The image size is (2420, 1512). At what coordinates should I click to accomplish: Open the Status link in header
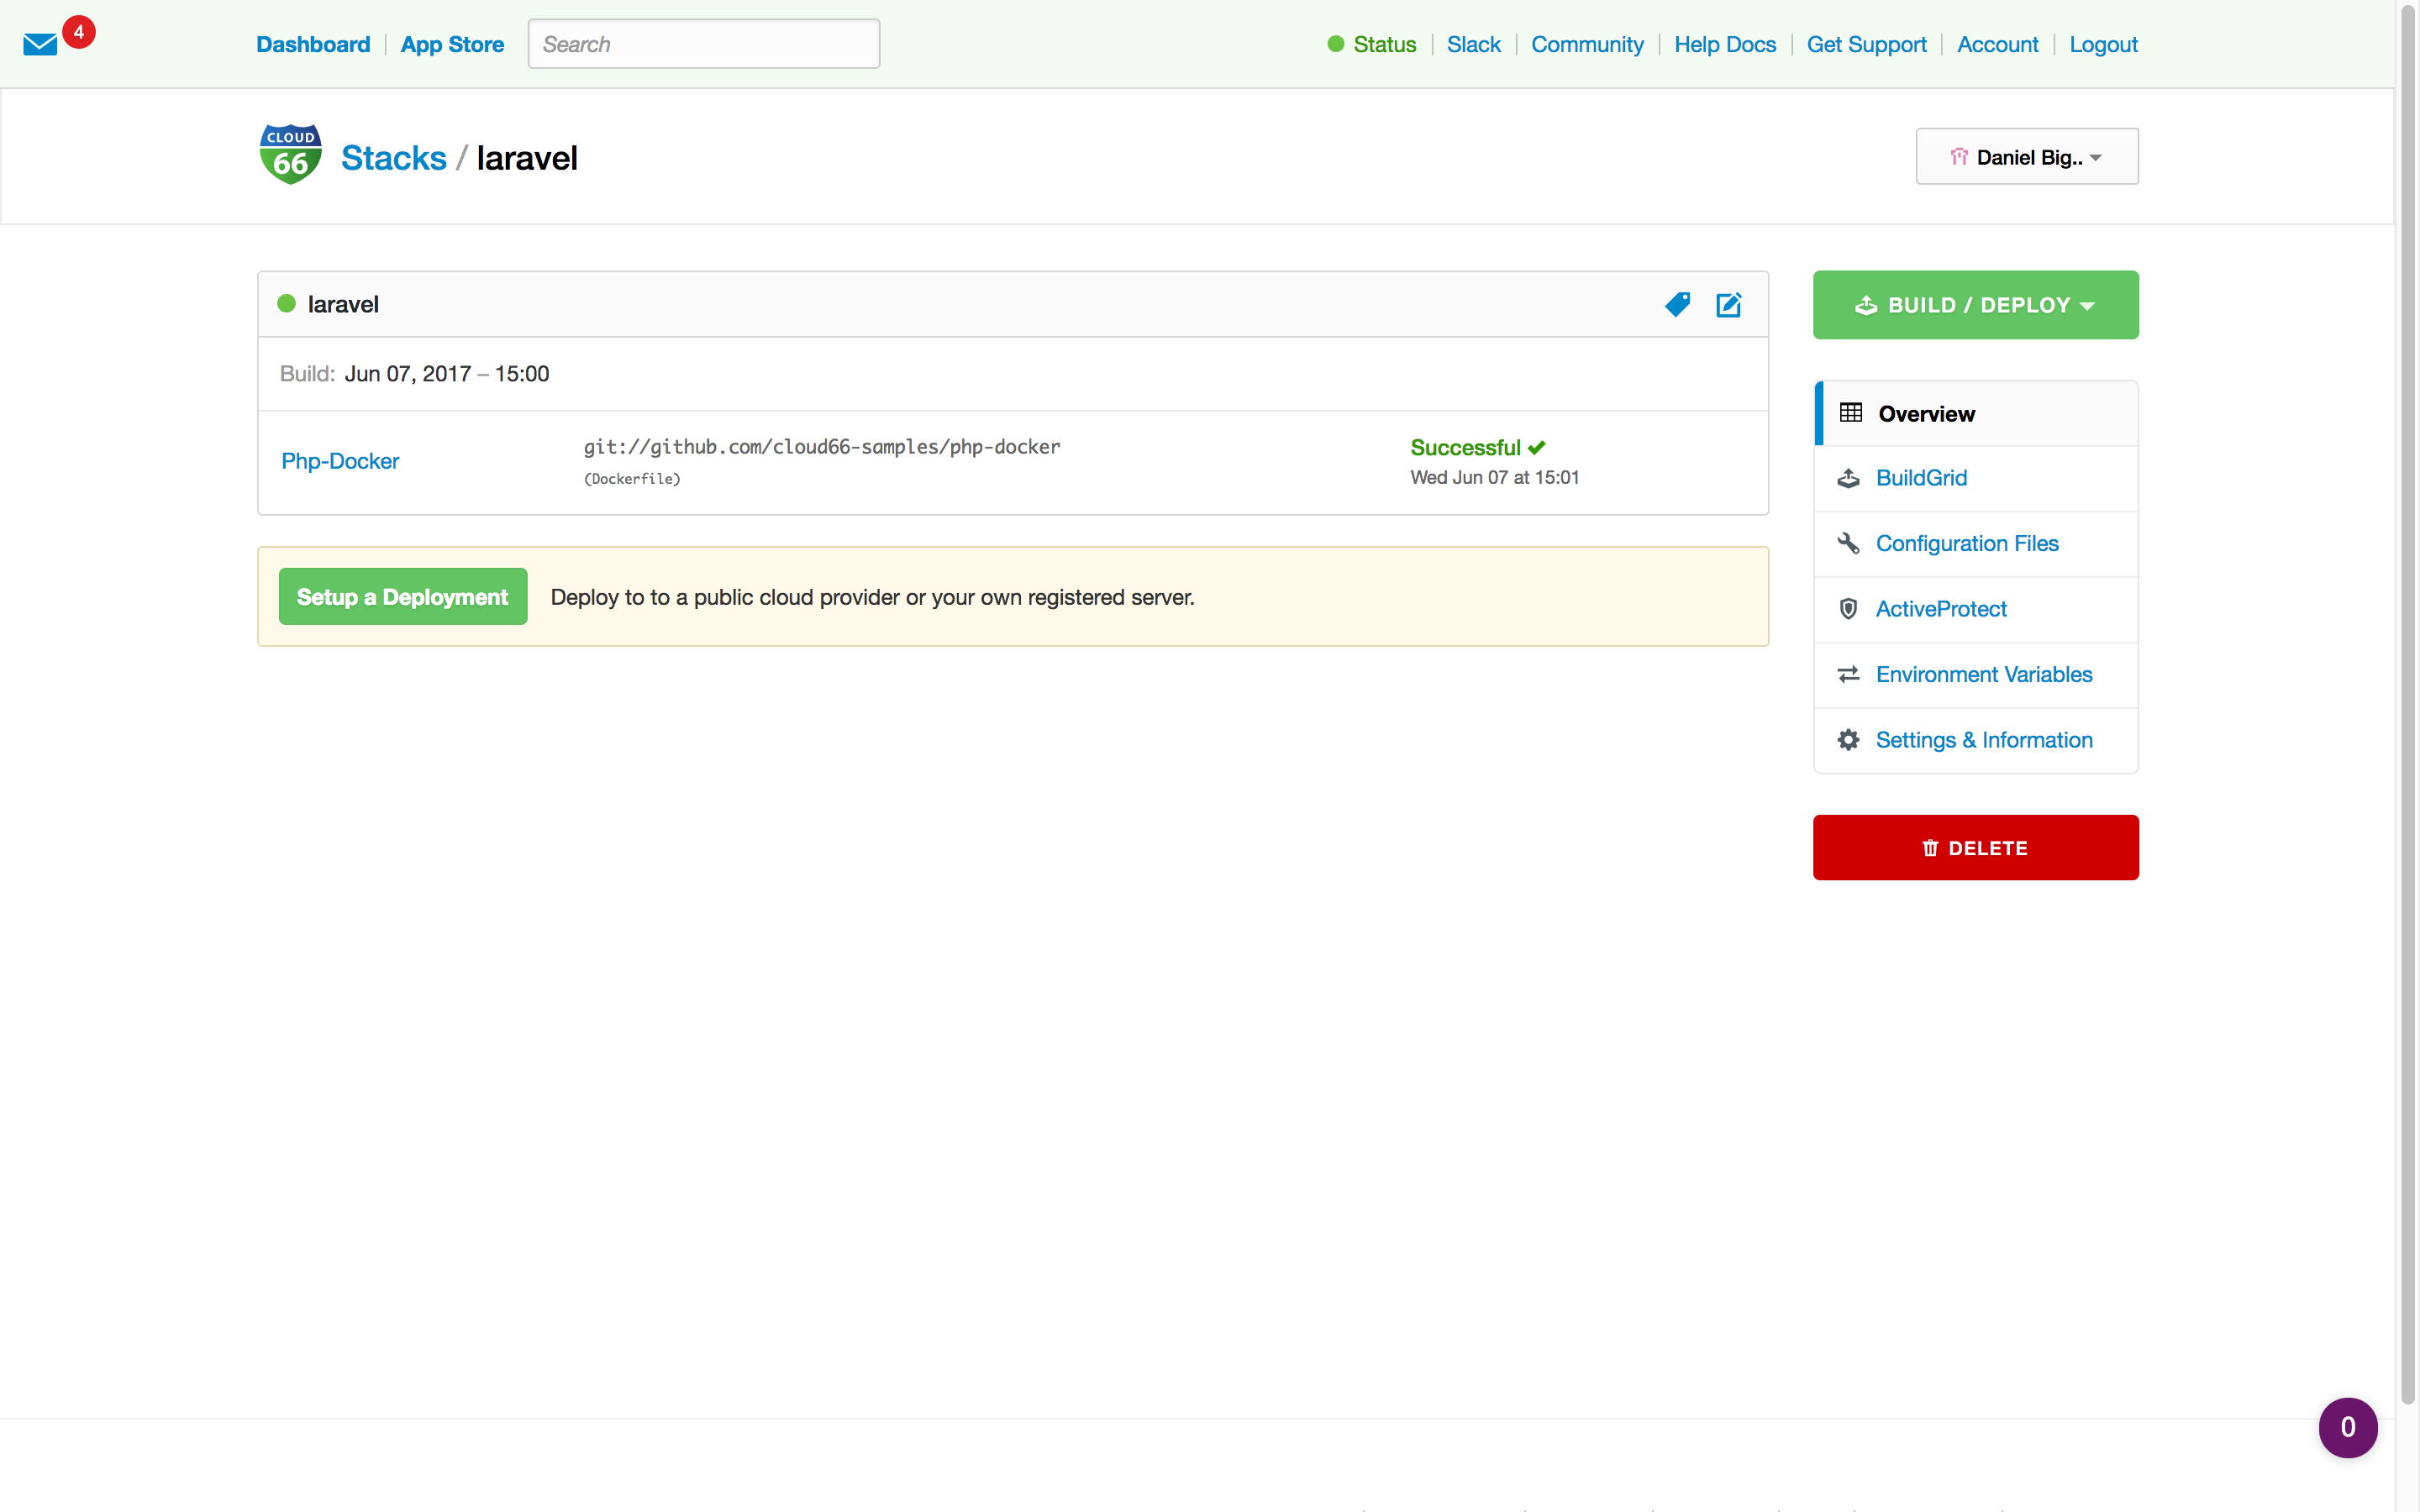[1385, 44]
